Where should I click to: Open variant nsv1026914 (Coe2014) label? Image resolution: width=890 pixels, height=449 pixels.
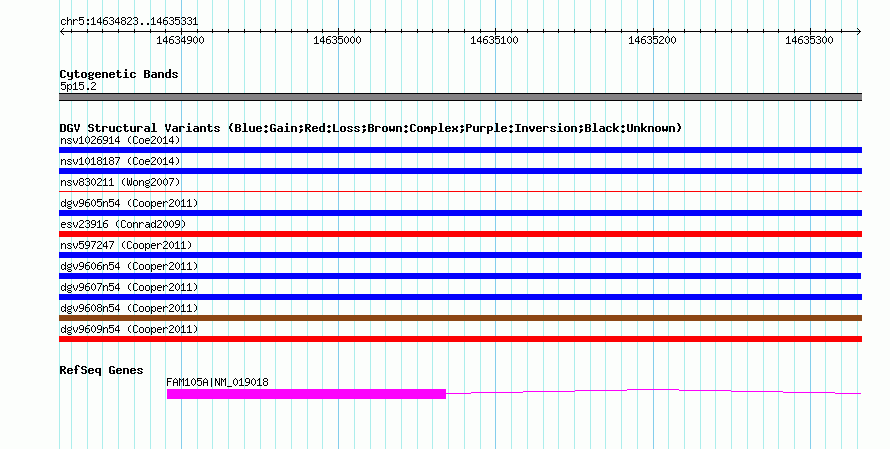[120, 140]
